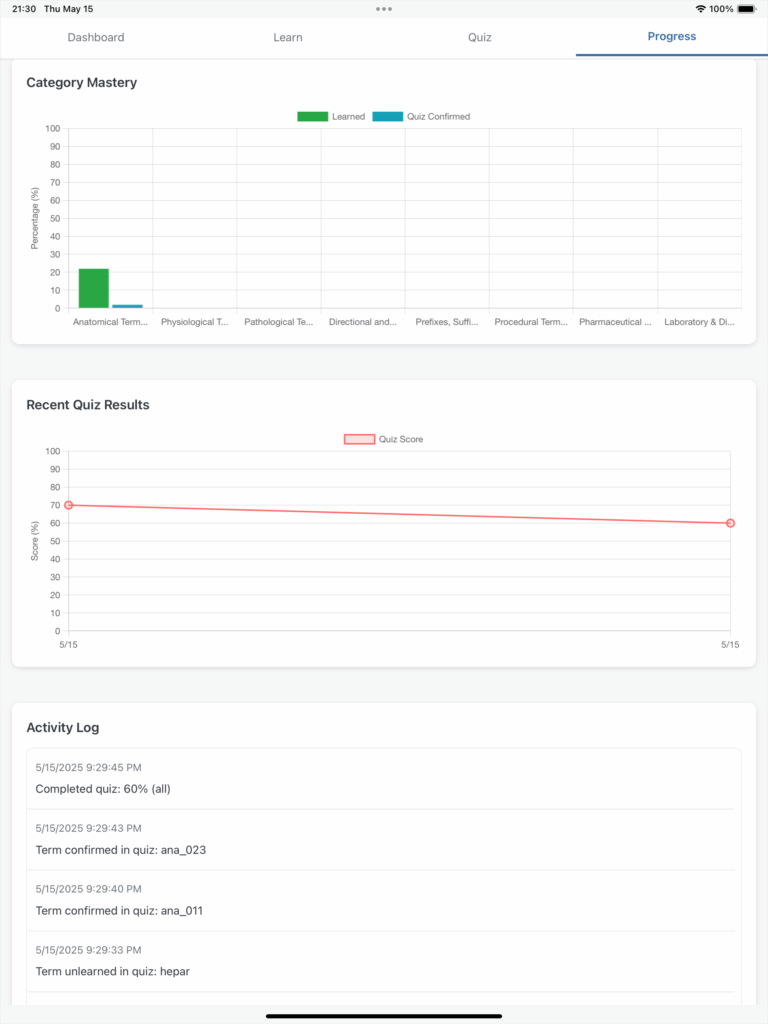Go to the Quiz tab
Image resolution: width=768 pixels, height=1024 pixels.
[479, 37]
